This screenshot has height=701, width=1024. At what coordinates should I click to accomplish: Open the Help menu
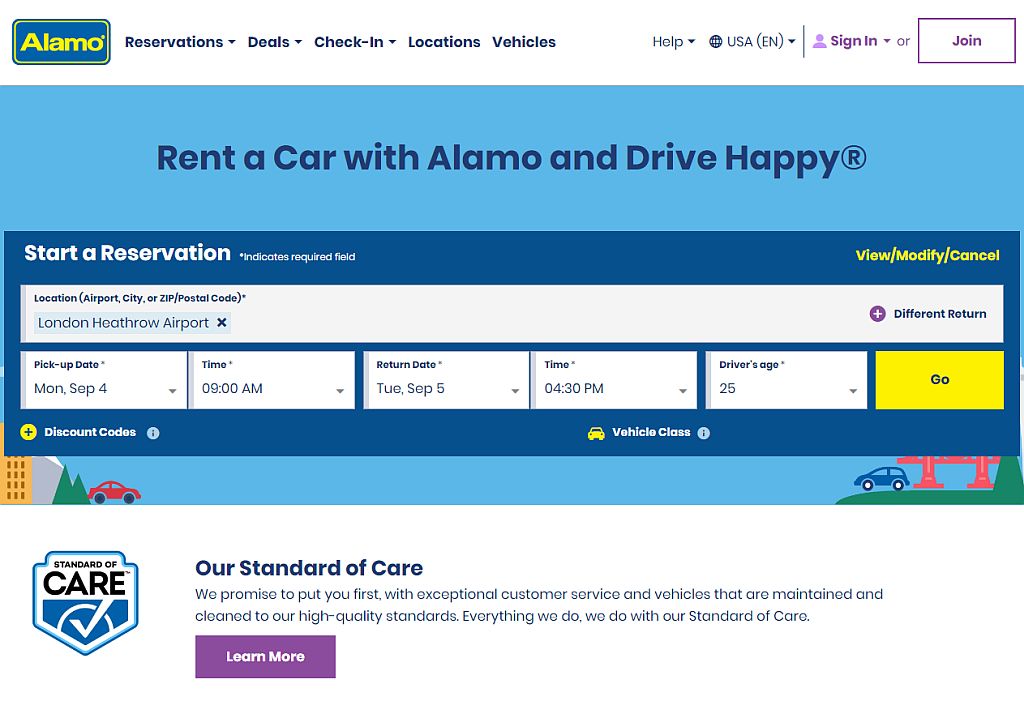point(672,42)
